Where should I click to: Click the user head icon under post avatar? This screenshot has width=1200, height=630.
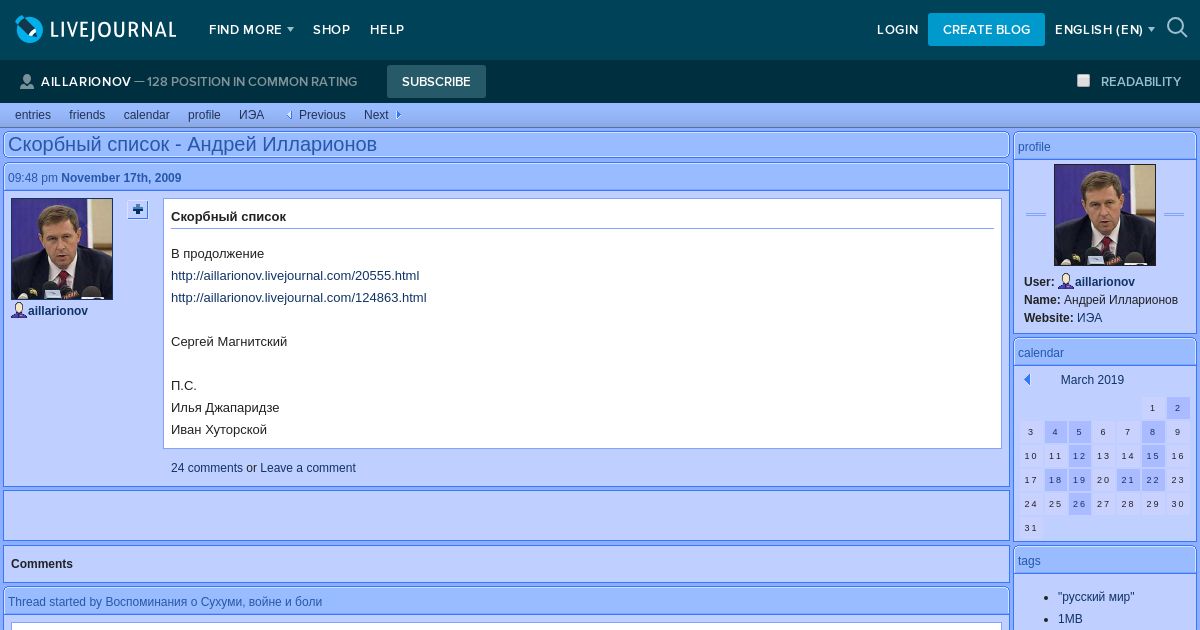pos(19,311)
